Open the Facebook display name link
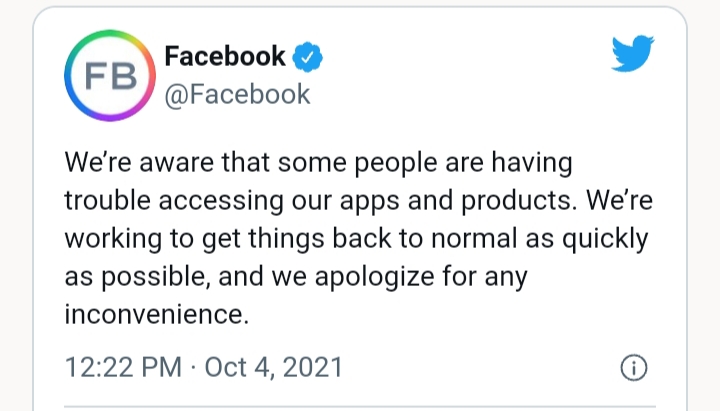Image resolution: width=720 pixels, height=411 pixels. pos(224,56)
